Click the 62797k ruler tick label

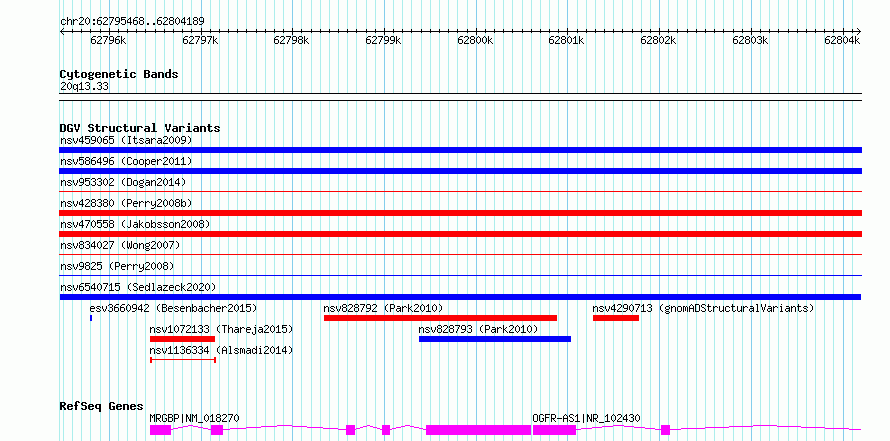point(200,41)
